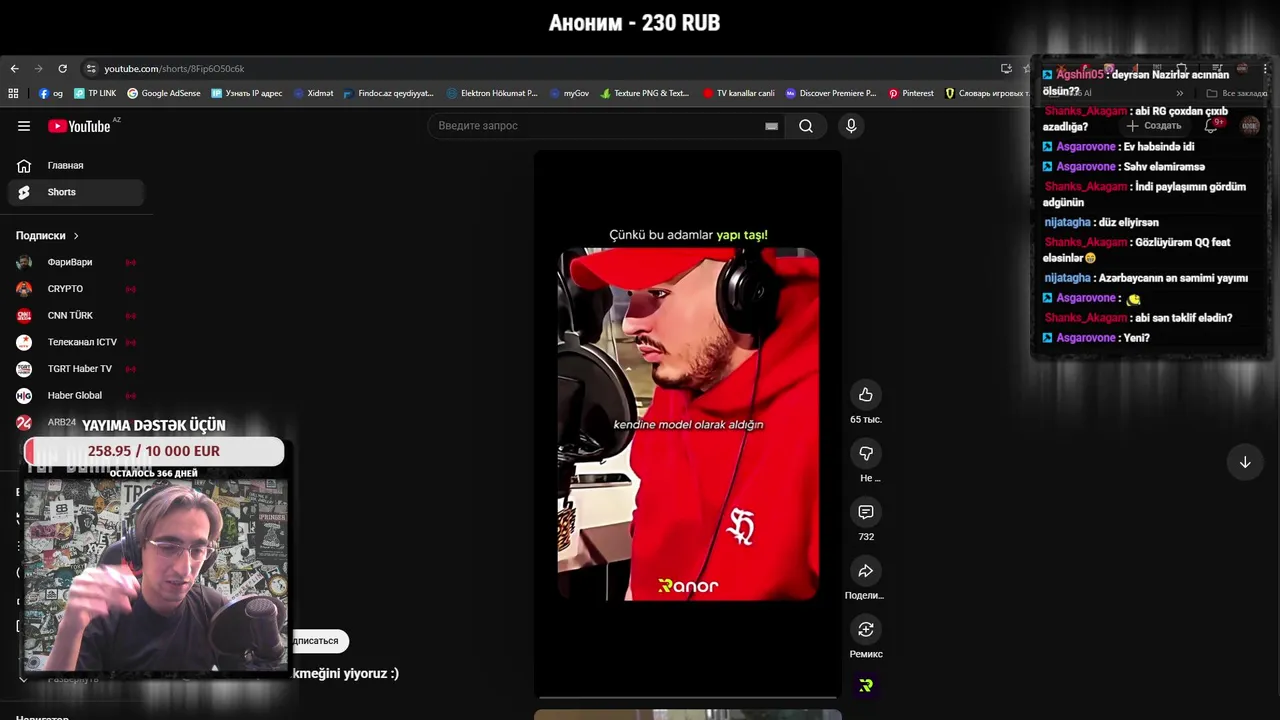Image resolution: width=1280 pixels, height=720 pixels.
Task: Click the Short video player
Action: pos(688,423)
